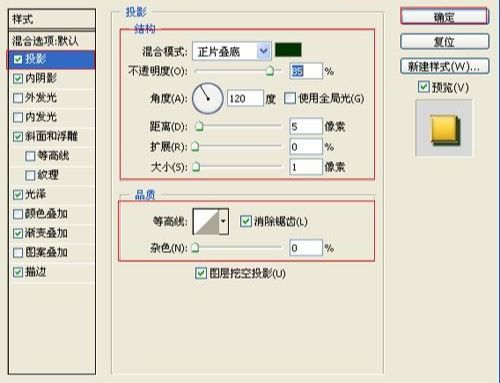Enable the 图案叠加 checkbox

coord(18,253)
